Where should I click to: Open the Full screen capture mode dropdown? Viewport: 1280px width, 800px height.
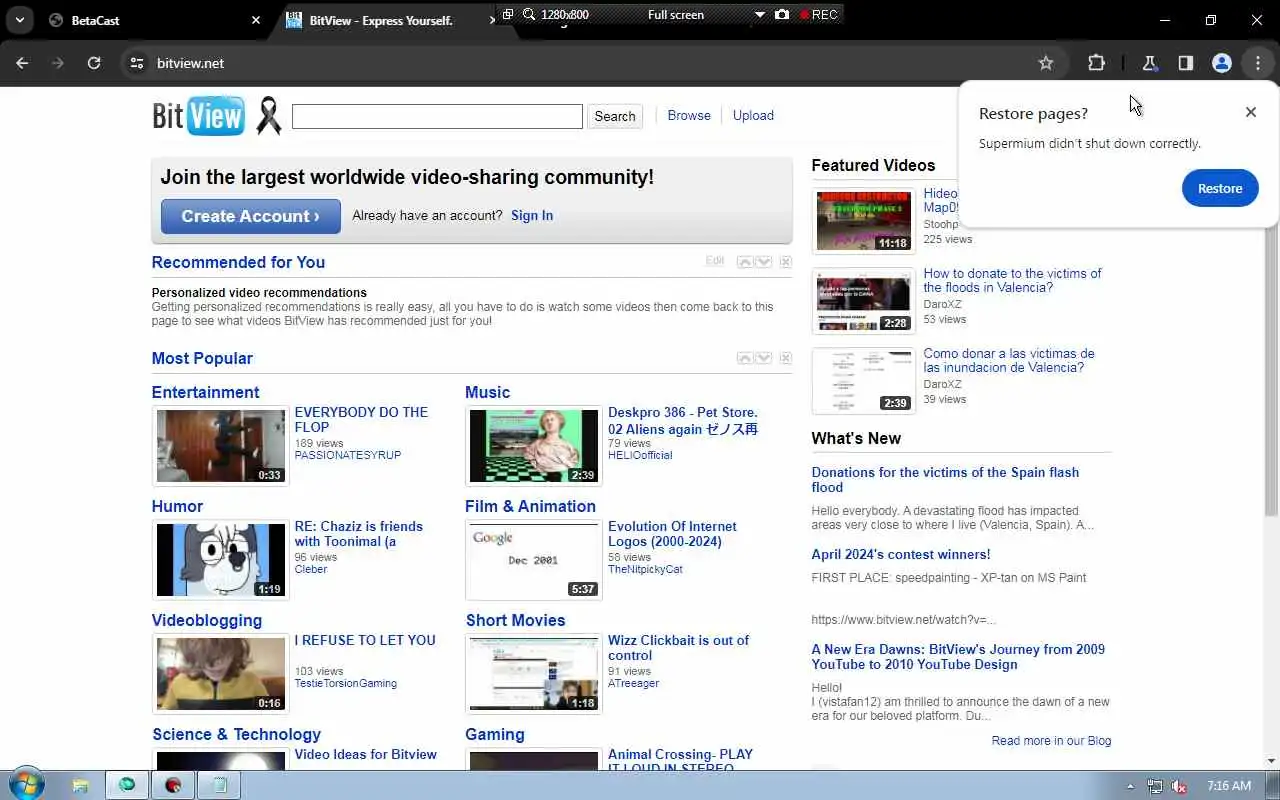pyautogui.click(x=759, y=15)
